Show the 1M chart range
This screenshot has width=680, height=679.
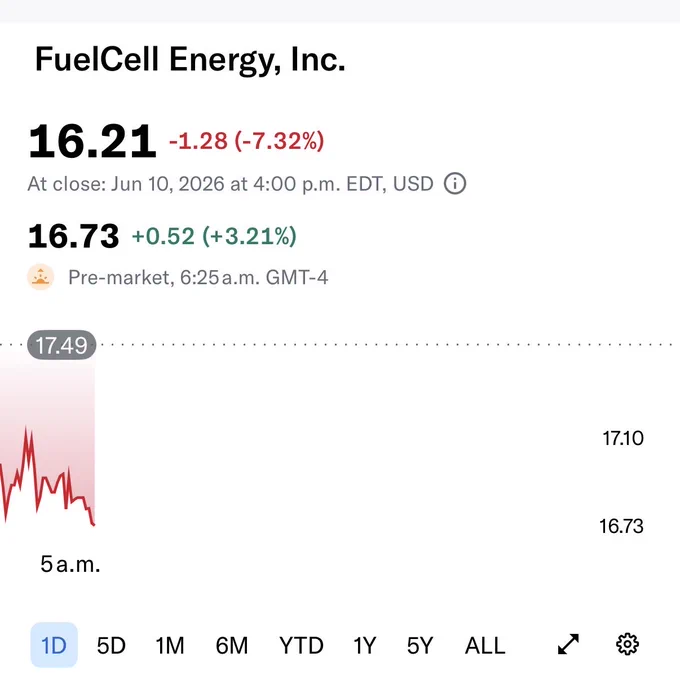point(170,646)
